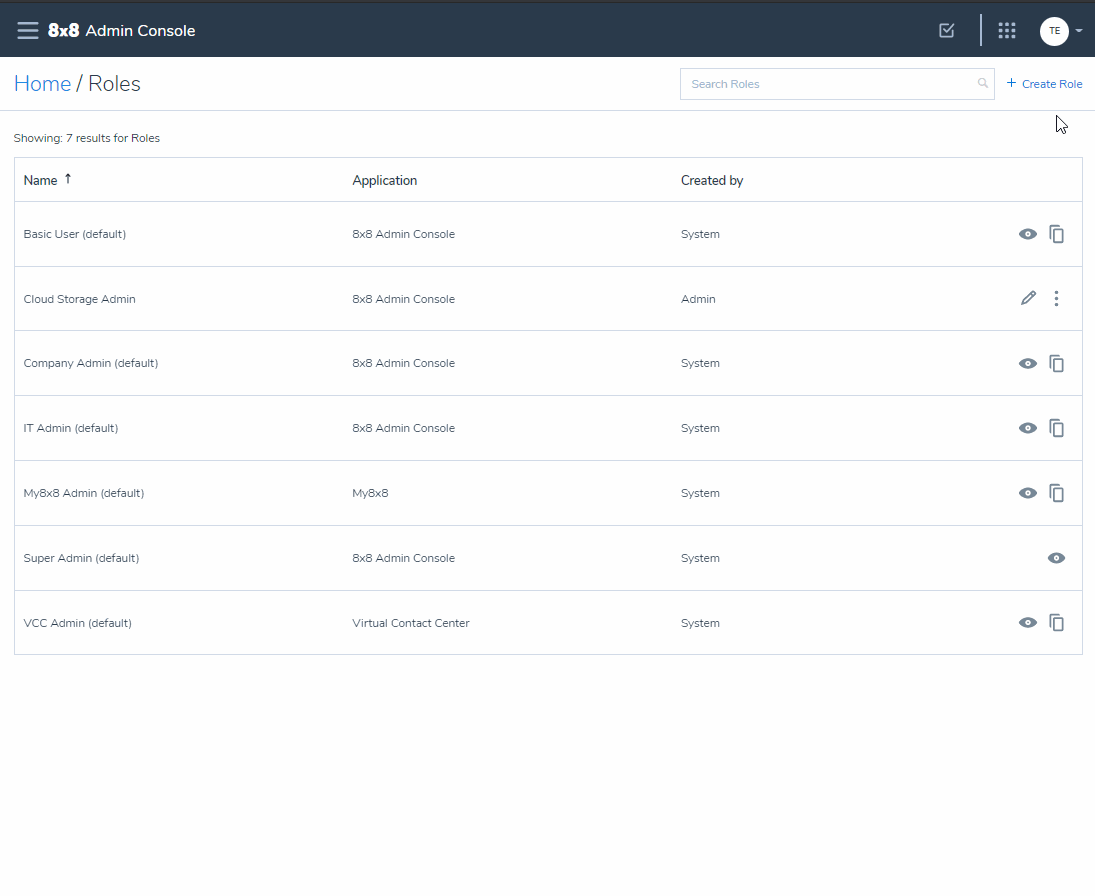Sort by Application column header
Screen dimensions: 1095x896
point(385,180)
